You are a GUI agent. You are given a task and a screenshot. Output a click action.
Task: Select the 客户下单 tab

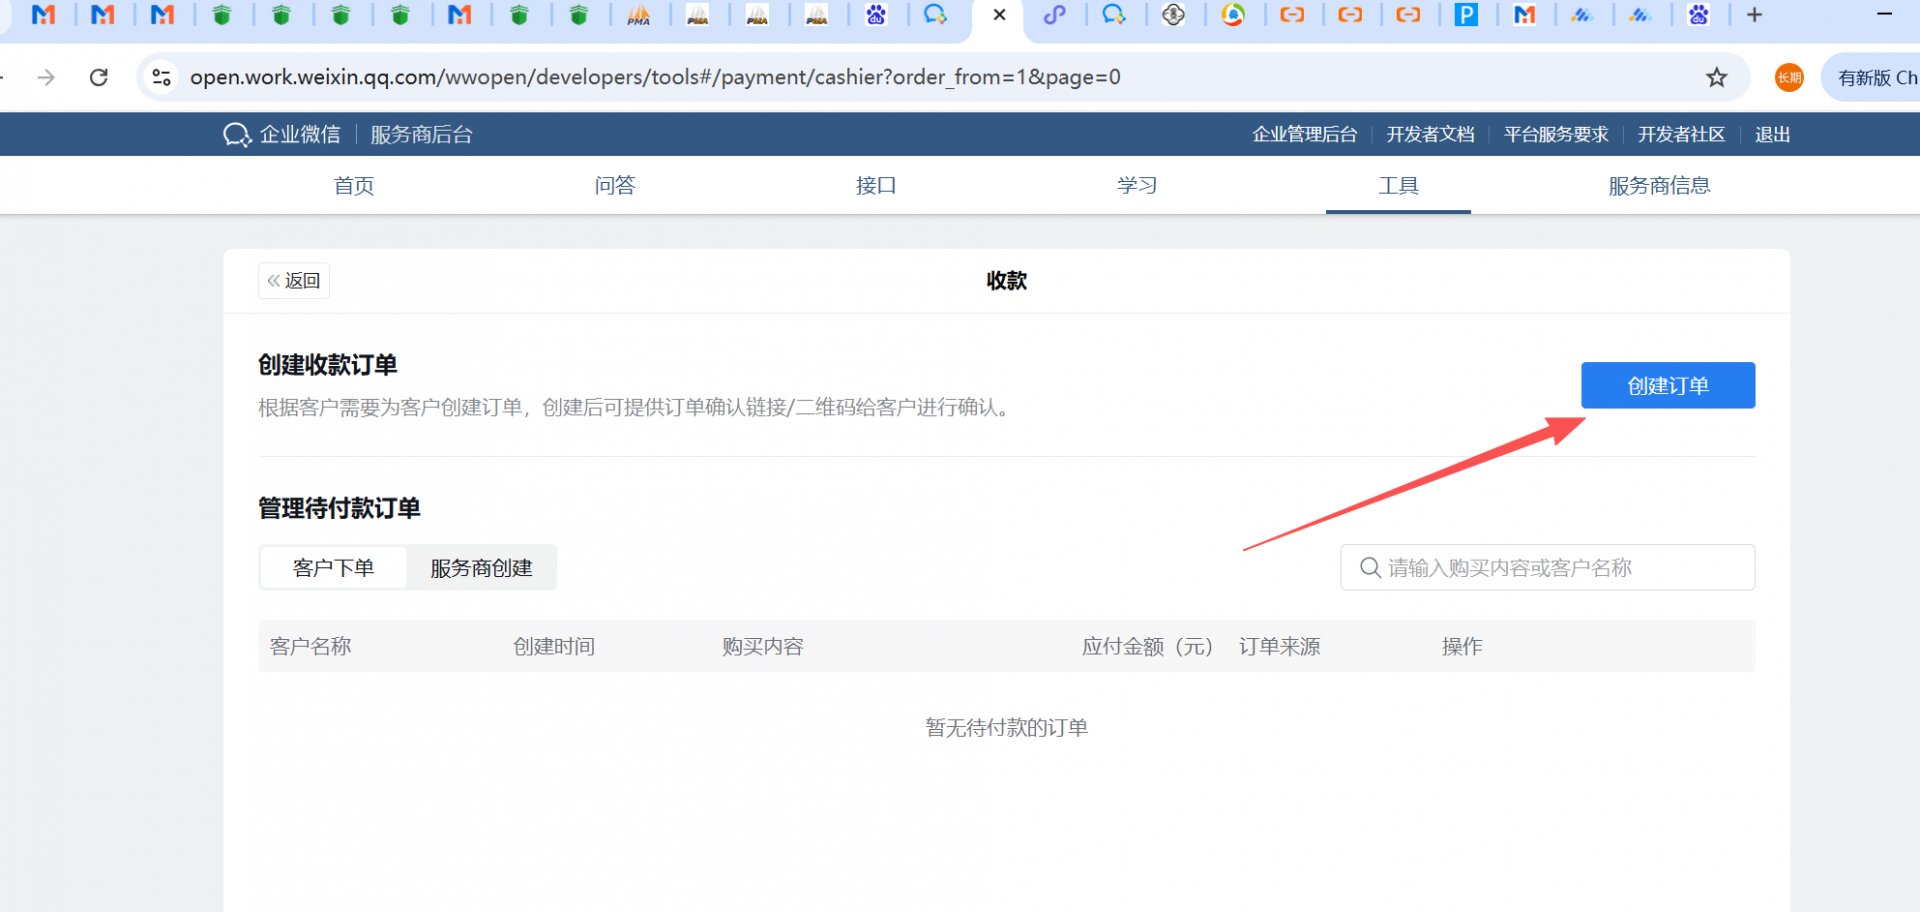(x=333, y=568)
